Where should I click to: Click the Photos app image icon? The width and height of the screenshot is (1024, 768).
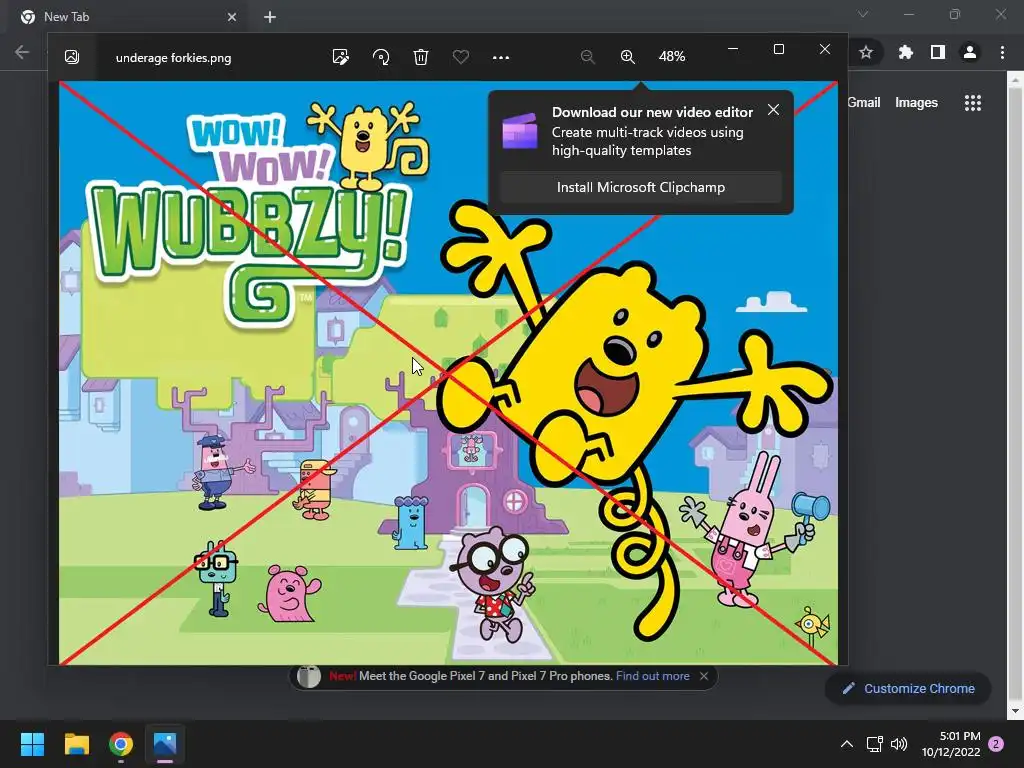point(72,57)
